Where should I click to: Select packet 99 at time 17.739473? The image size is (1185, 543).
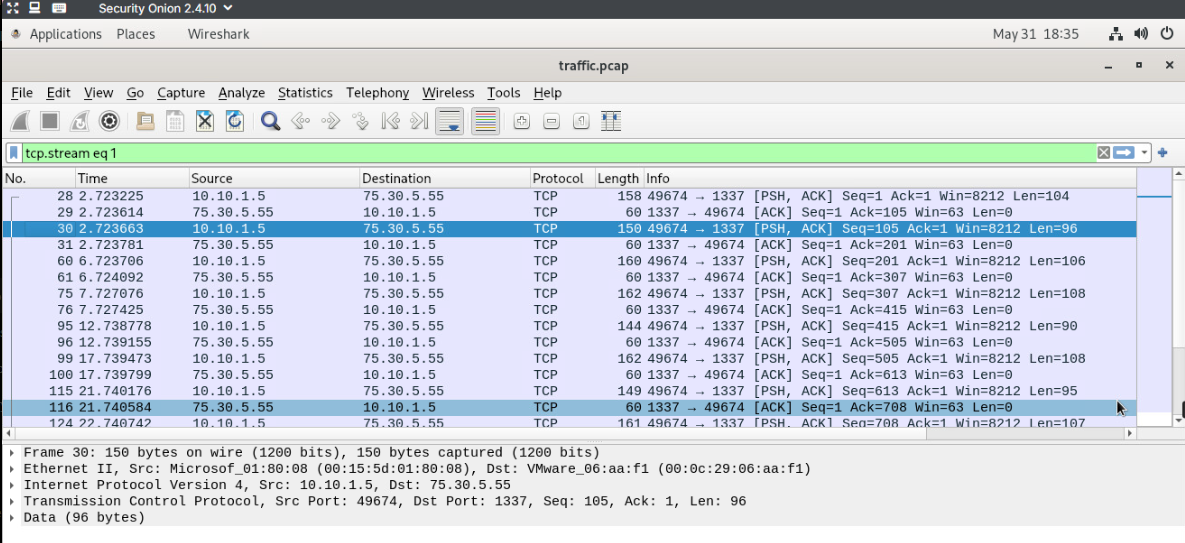pos(569,359)
